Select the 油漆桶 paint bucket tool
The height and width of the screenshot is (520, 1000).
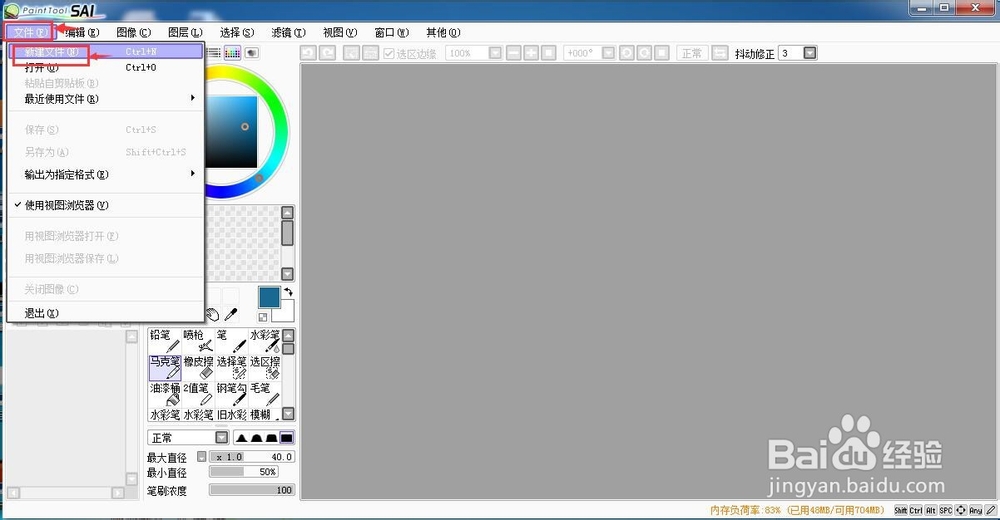click(165, 394)
